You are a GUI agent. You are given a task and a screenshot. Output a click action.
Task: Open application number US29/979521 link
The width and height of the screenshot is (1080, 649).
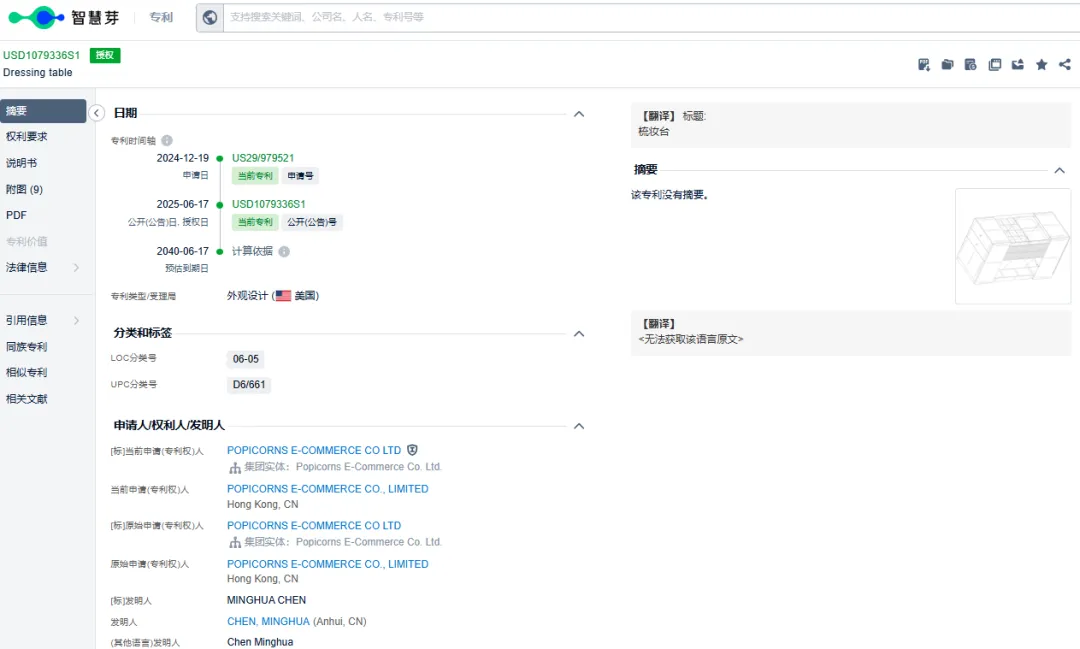(263, 158)
